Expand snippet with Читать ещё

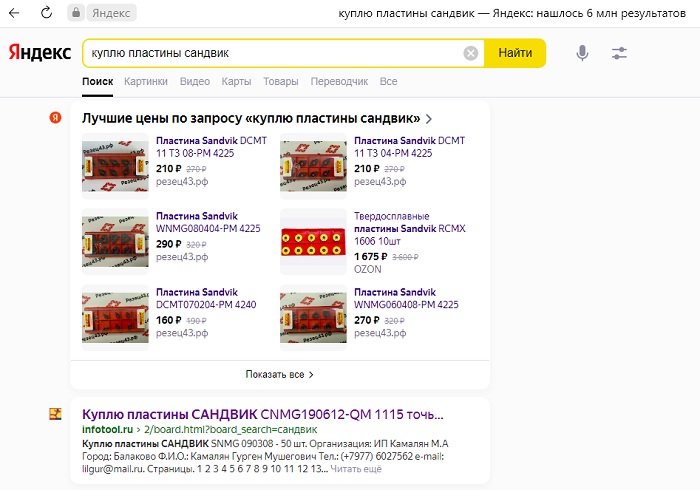click(356, 469)
